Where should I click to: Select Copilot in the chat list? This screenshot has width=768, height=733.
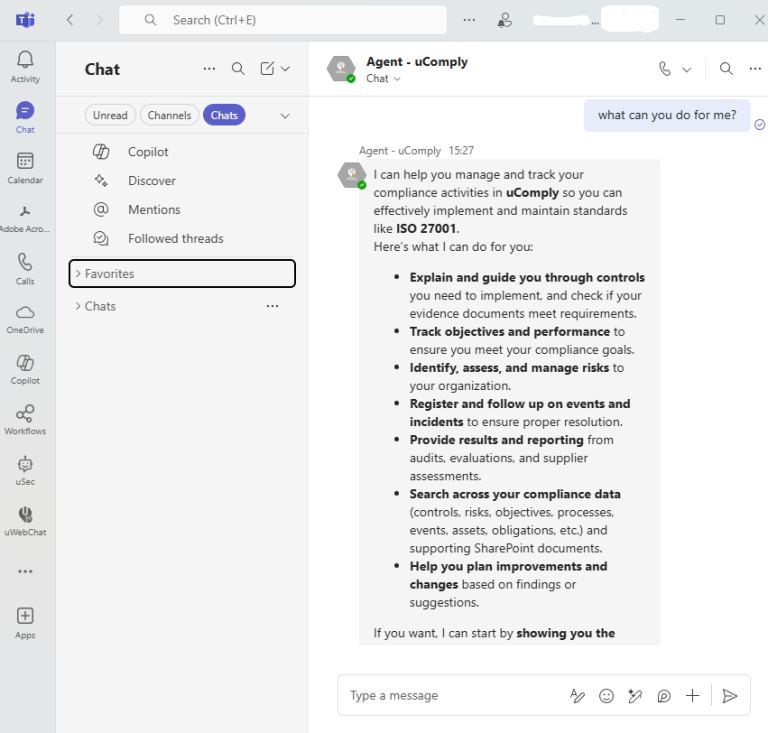[x=148, y=152]
